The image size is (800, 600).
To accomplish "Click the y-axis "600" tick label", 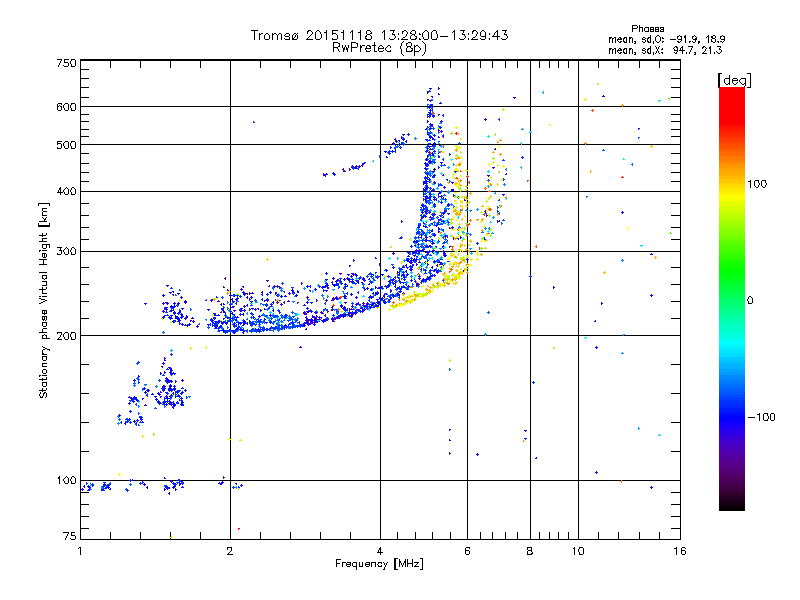I will click(66, 107).
